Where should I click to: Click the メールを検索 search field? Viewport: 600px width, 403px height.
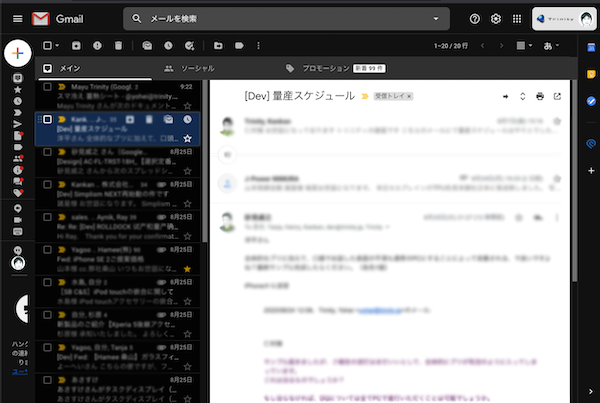(280, 19)
